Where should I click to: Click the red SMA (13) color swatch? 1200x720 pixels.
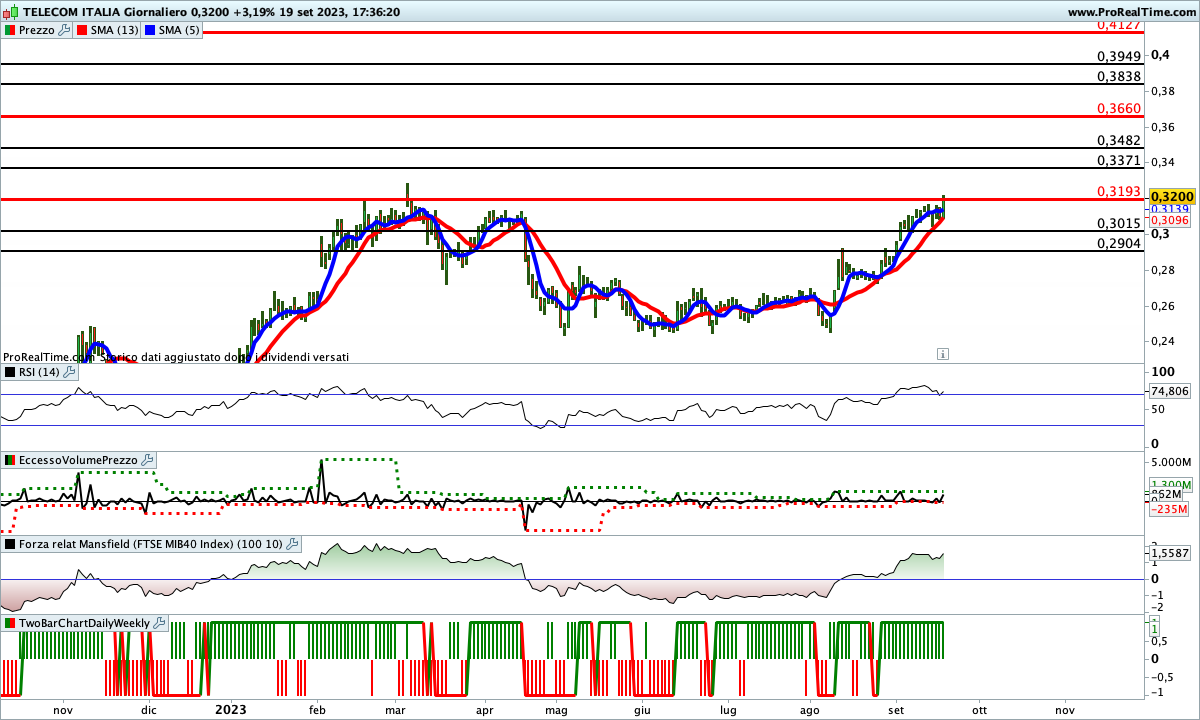point(82,31)
